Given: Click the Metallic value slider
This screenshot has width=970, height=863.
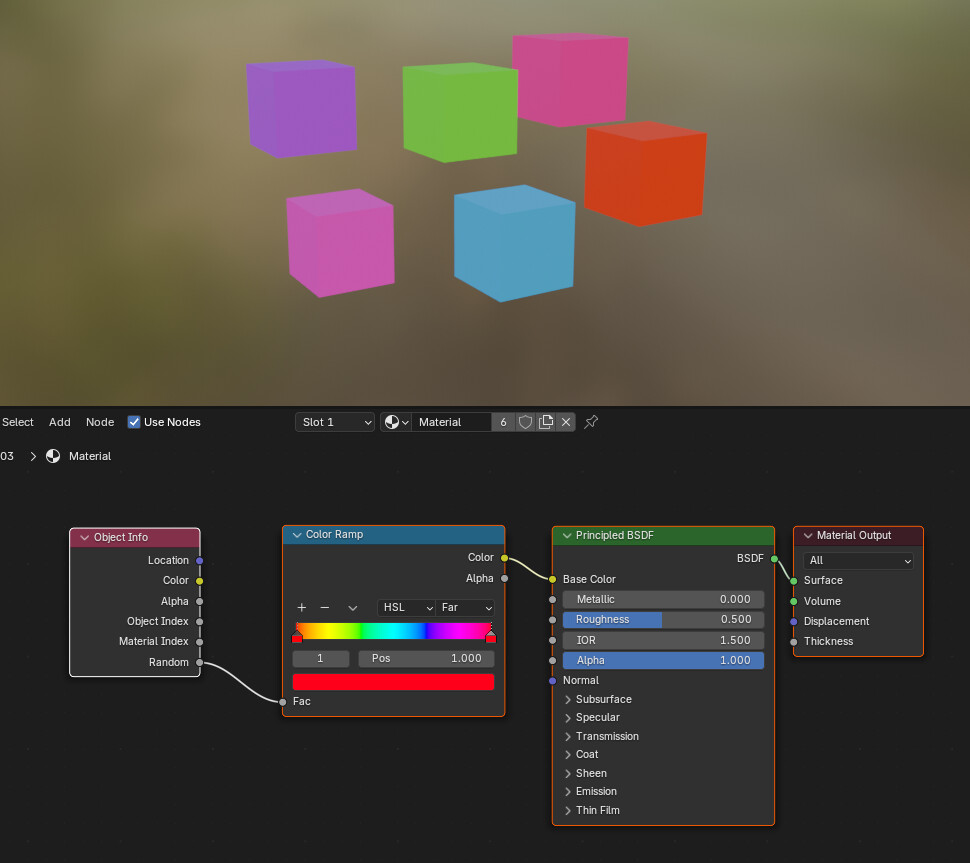Looking at the screenshot, I should (663, 599).
